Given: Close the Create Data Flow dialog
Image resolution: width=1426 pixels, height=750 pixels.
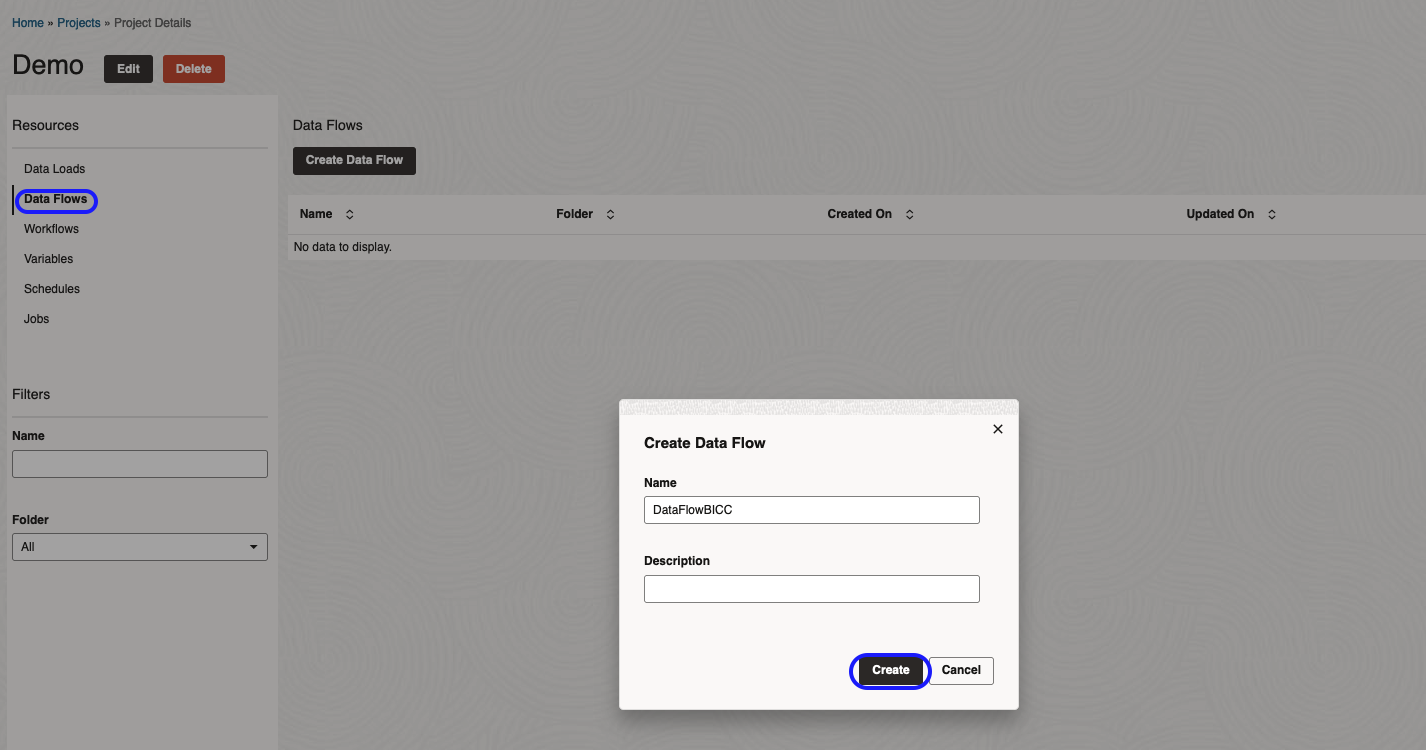Looking at the screenshot, I should point(997,428).
